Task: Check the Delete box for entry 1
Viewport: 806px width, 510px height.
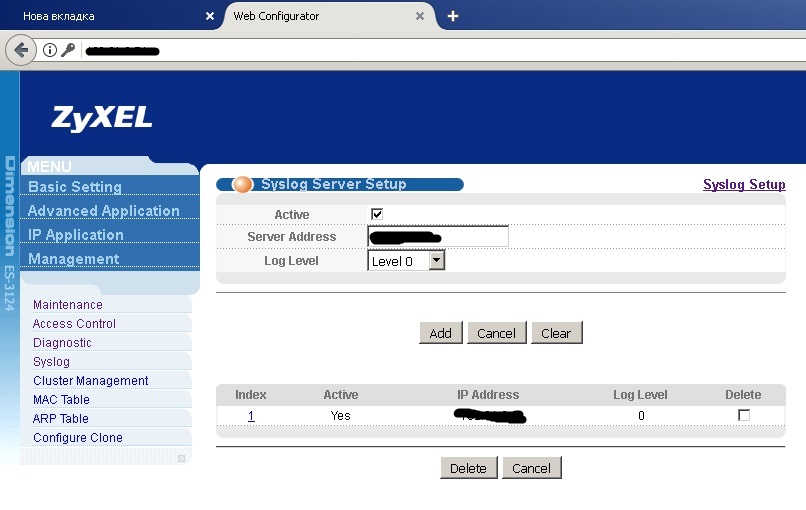Action: (x=743, y=415)
